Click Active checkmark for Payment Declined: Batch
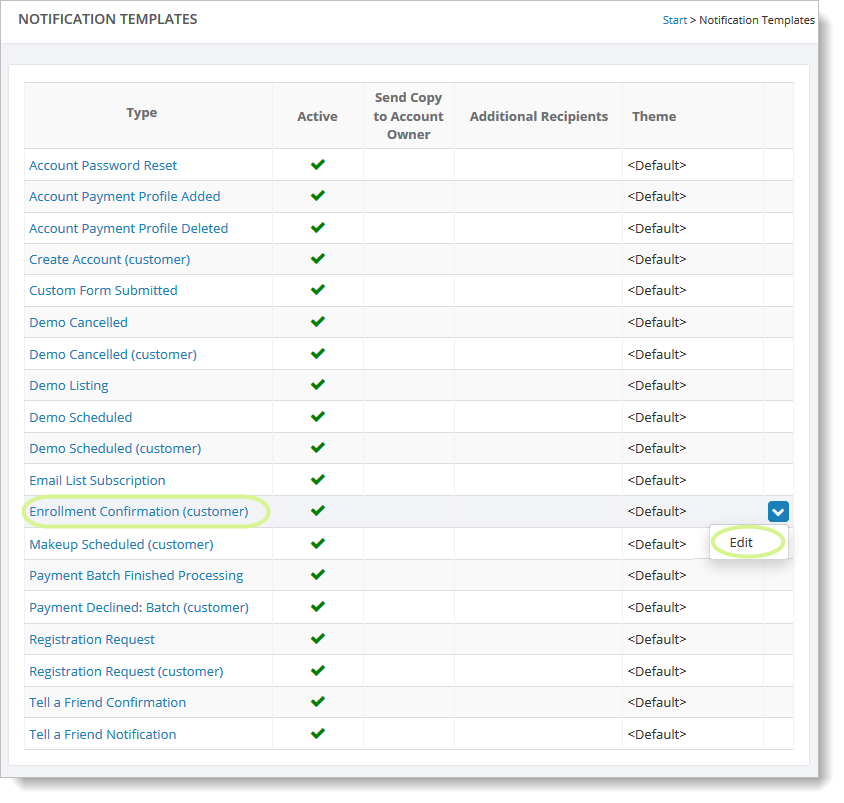This screenshot has height=803, width=844. tap(318, 607)
